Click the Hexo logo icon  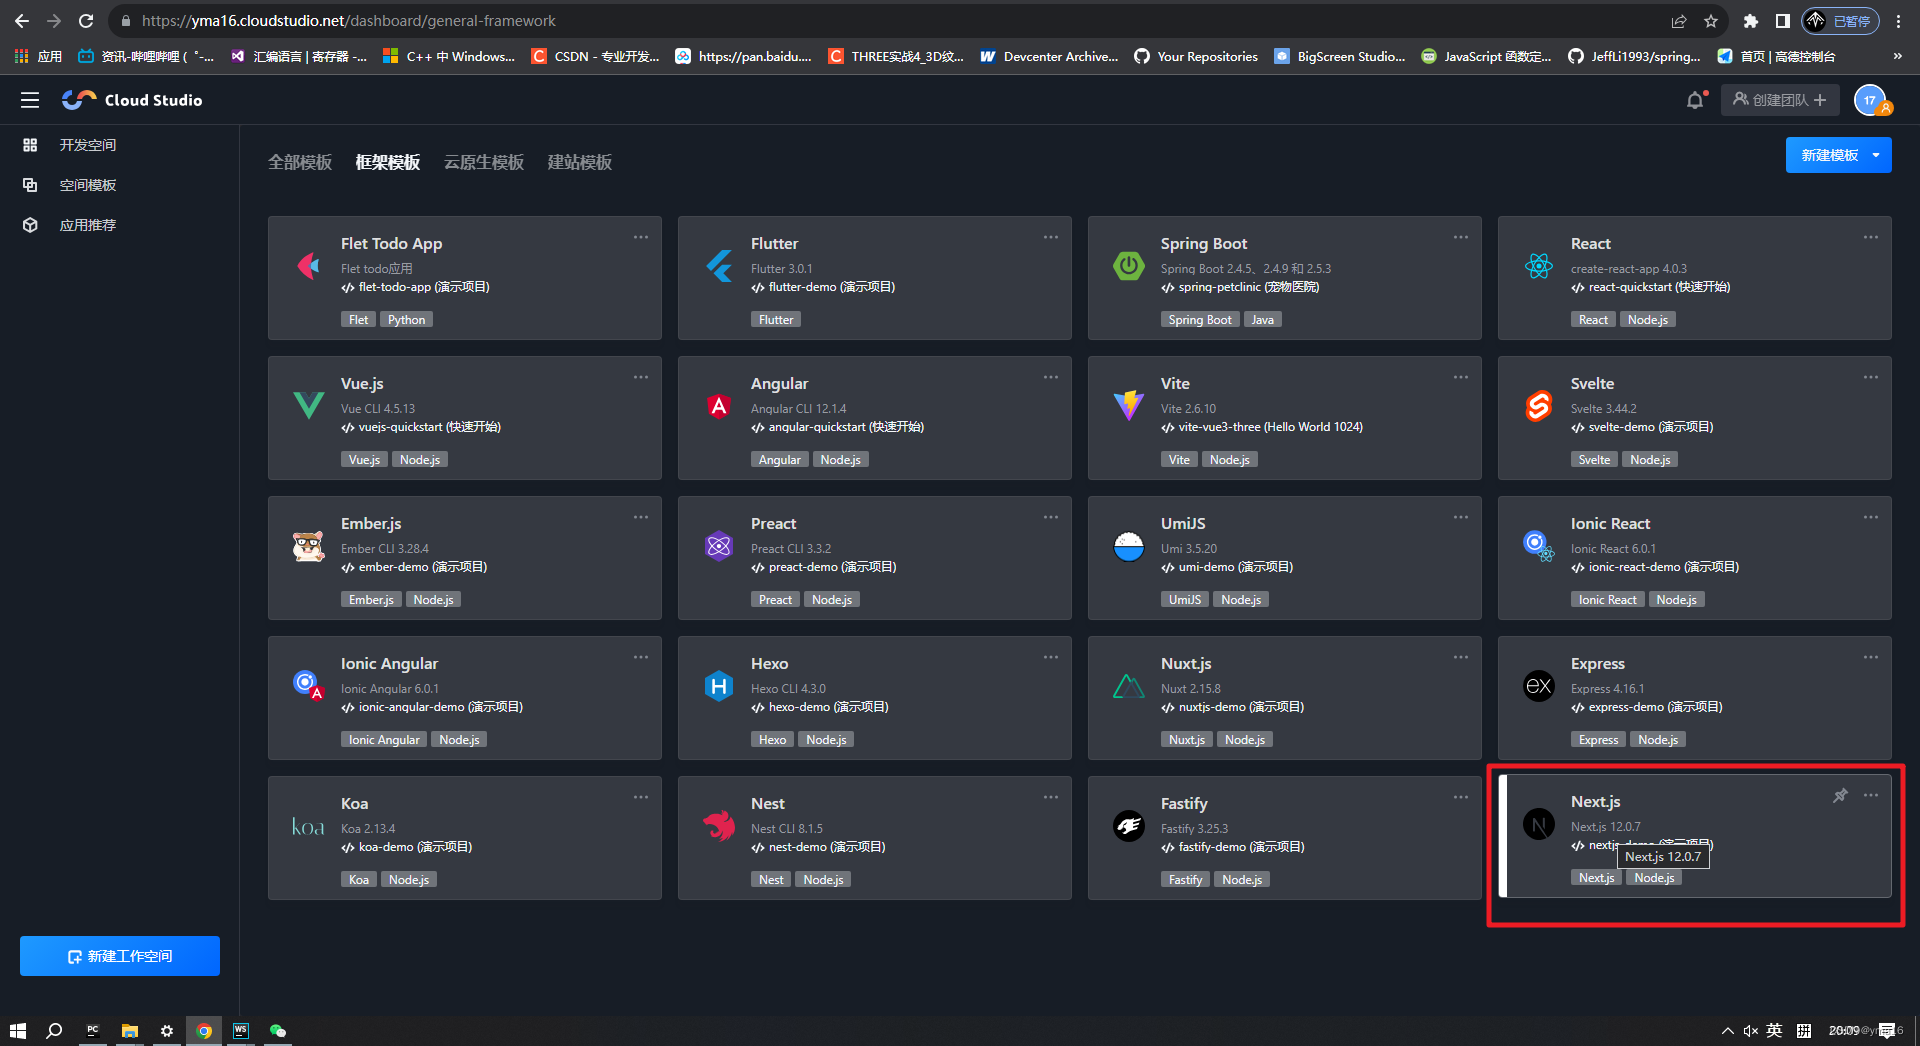[x=719, y=686]
